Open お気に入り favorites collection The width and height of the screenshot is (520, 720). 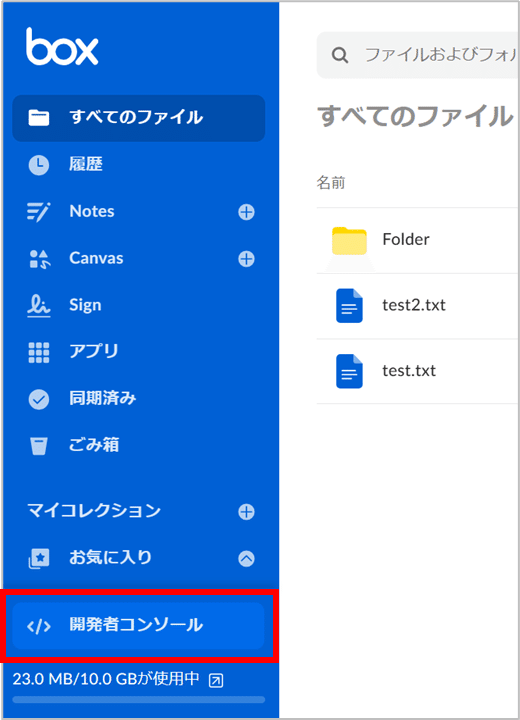click(x=110, y=557)
